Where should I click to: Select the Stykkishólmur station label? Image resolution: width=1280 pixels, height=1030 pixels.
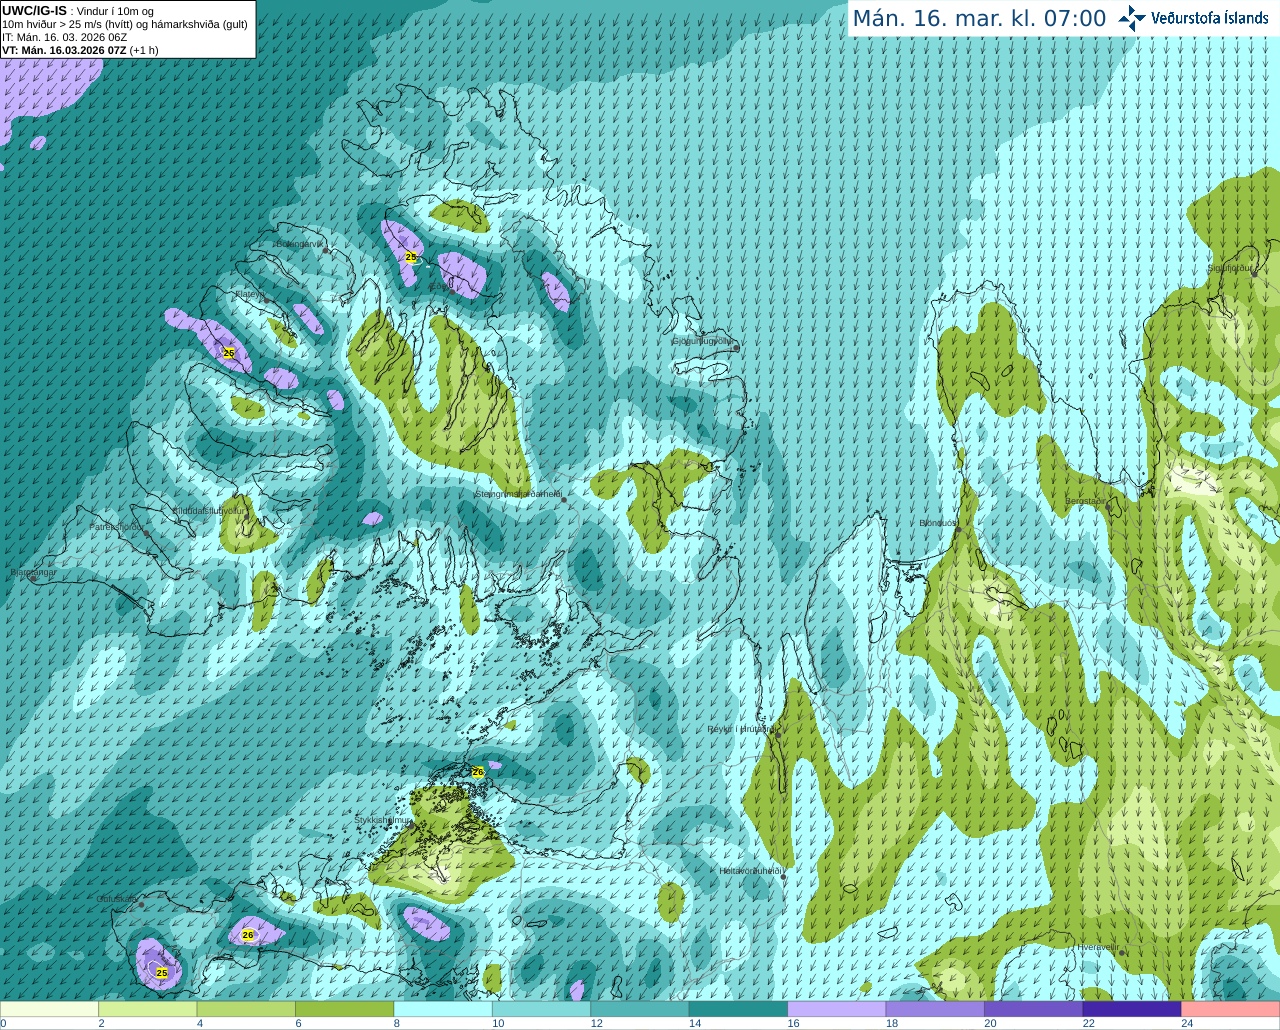coord(382,820)
